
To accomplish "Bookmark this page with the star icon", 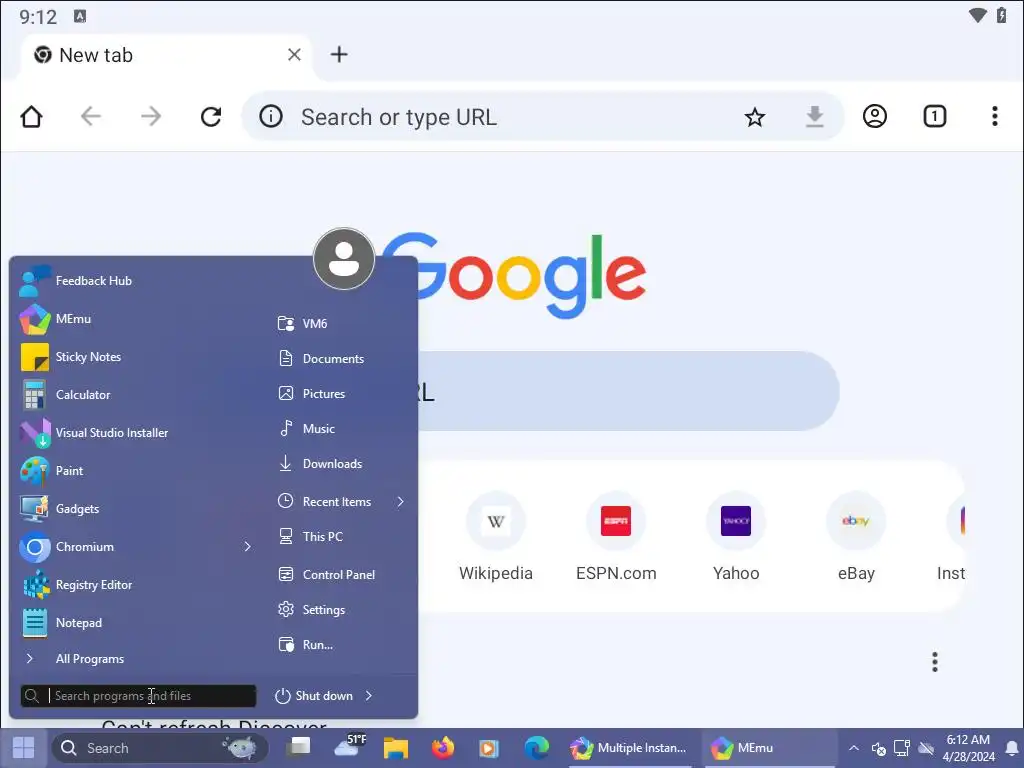I will [x=754, y=117].
